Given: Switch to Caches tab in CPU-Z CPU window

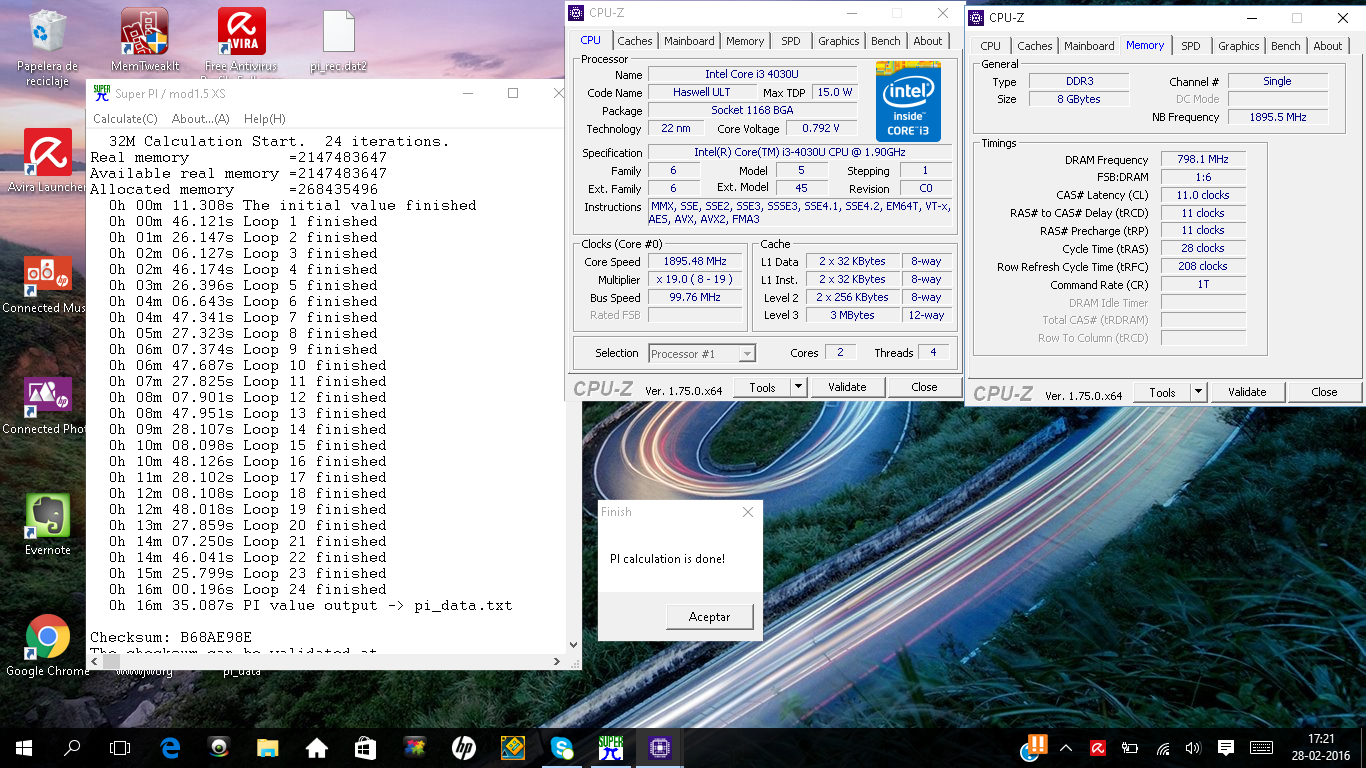Looking at the screenshot, I should pos(634,41).
